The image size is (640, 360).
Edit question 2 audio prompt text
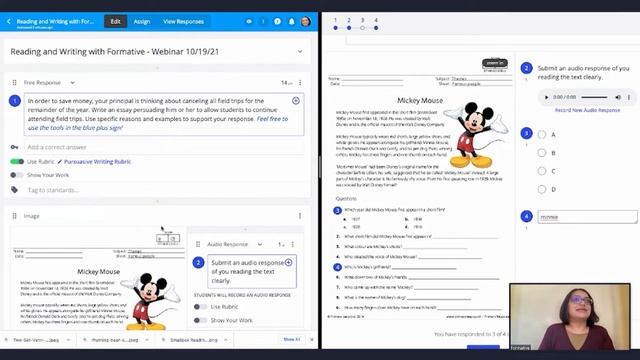[x=252, y=271]
